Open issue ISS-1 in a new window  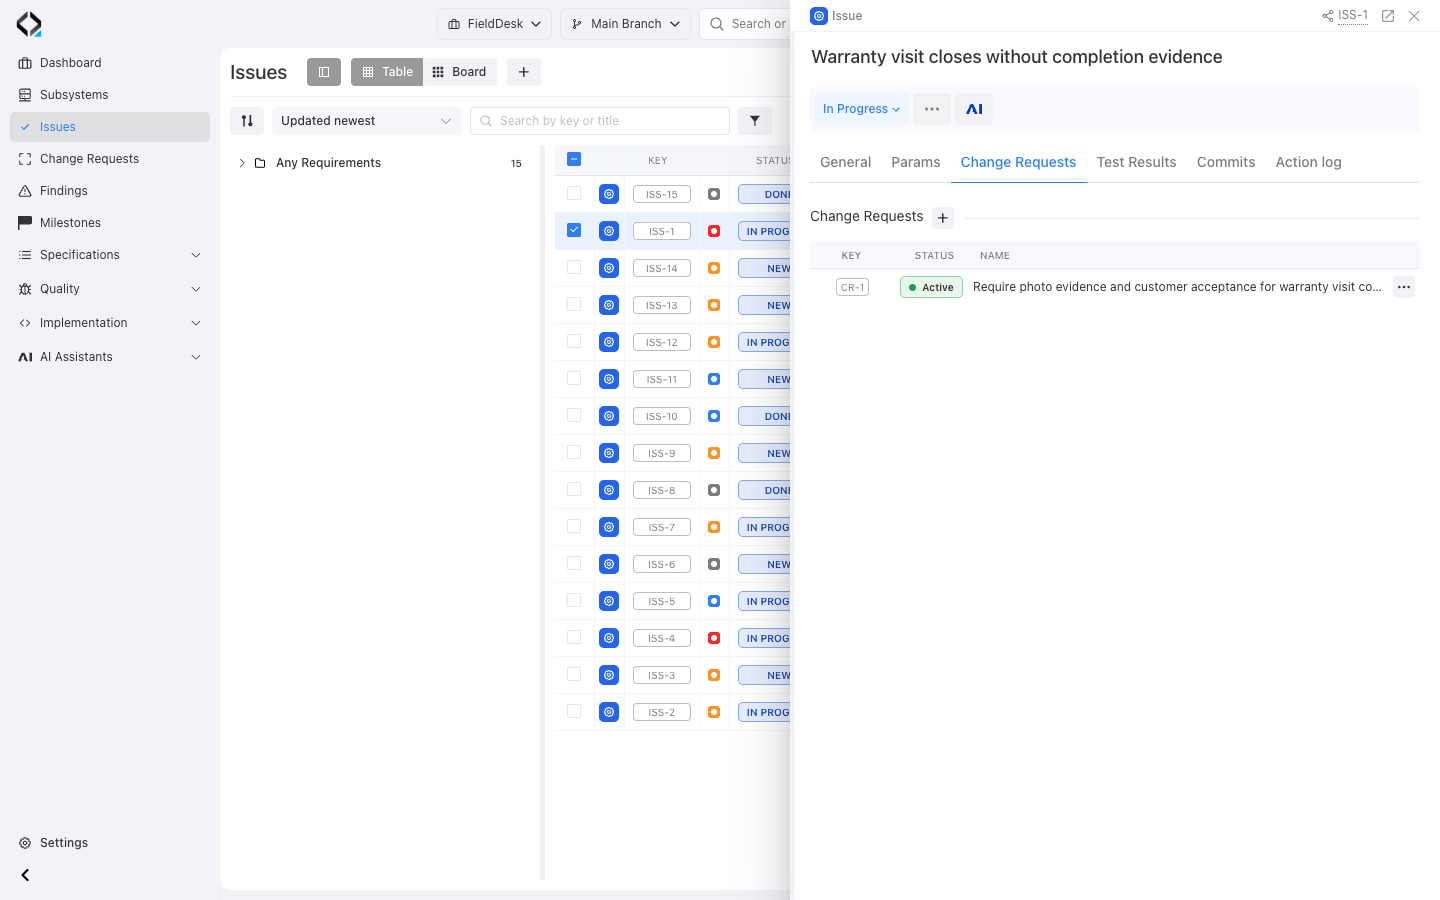(x=1388, y=16)
